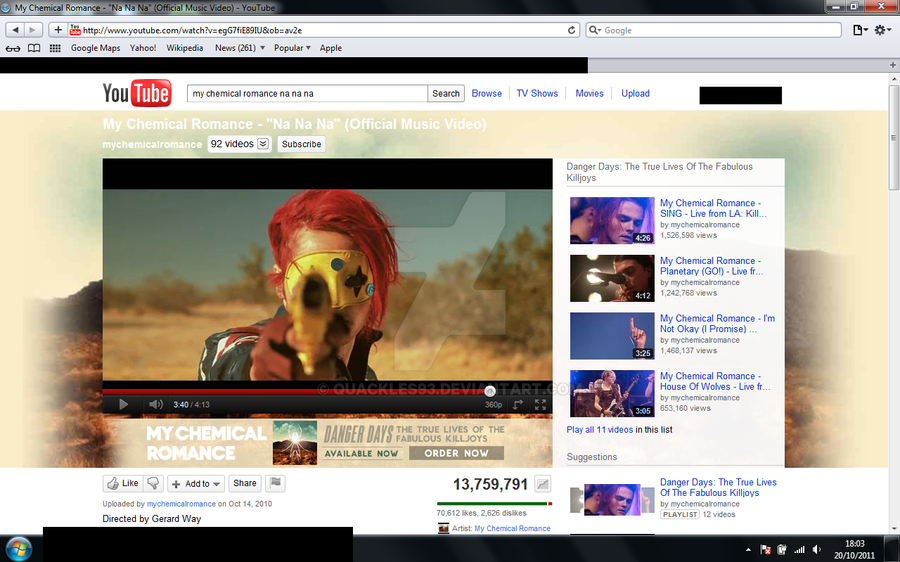Like the video with thumbs up
Viewport: 900px width, 562px height.
click(123, 483)
